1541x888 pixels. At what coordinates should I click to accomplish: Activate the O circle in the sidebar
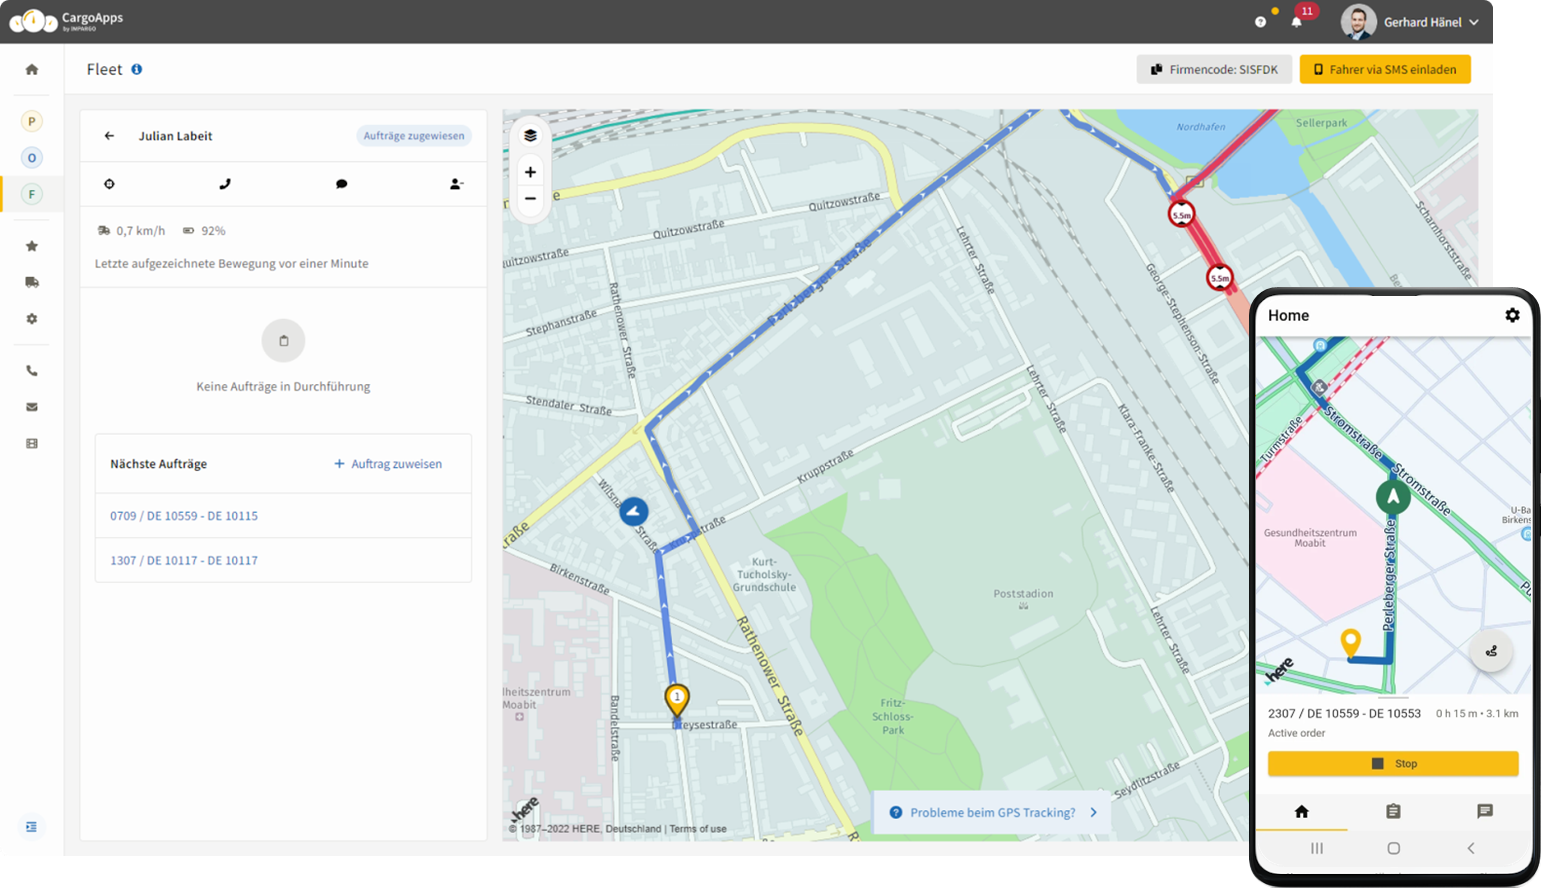(31, 157)
